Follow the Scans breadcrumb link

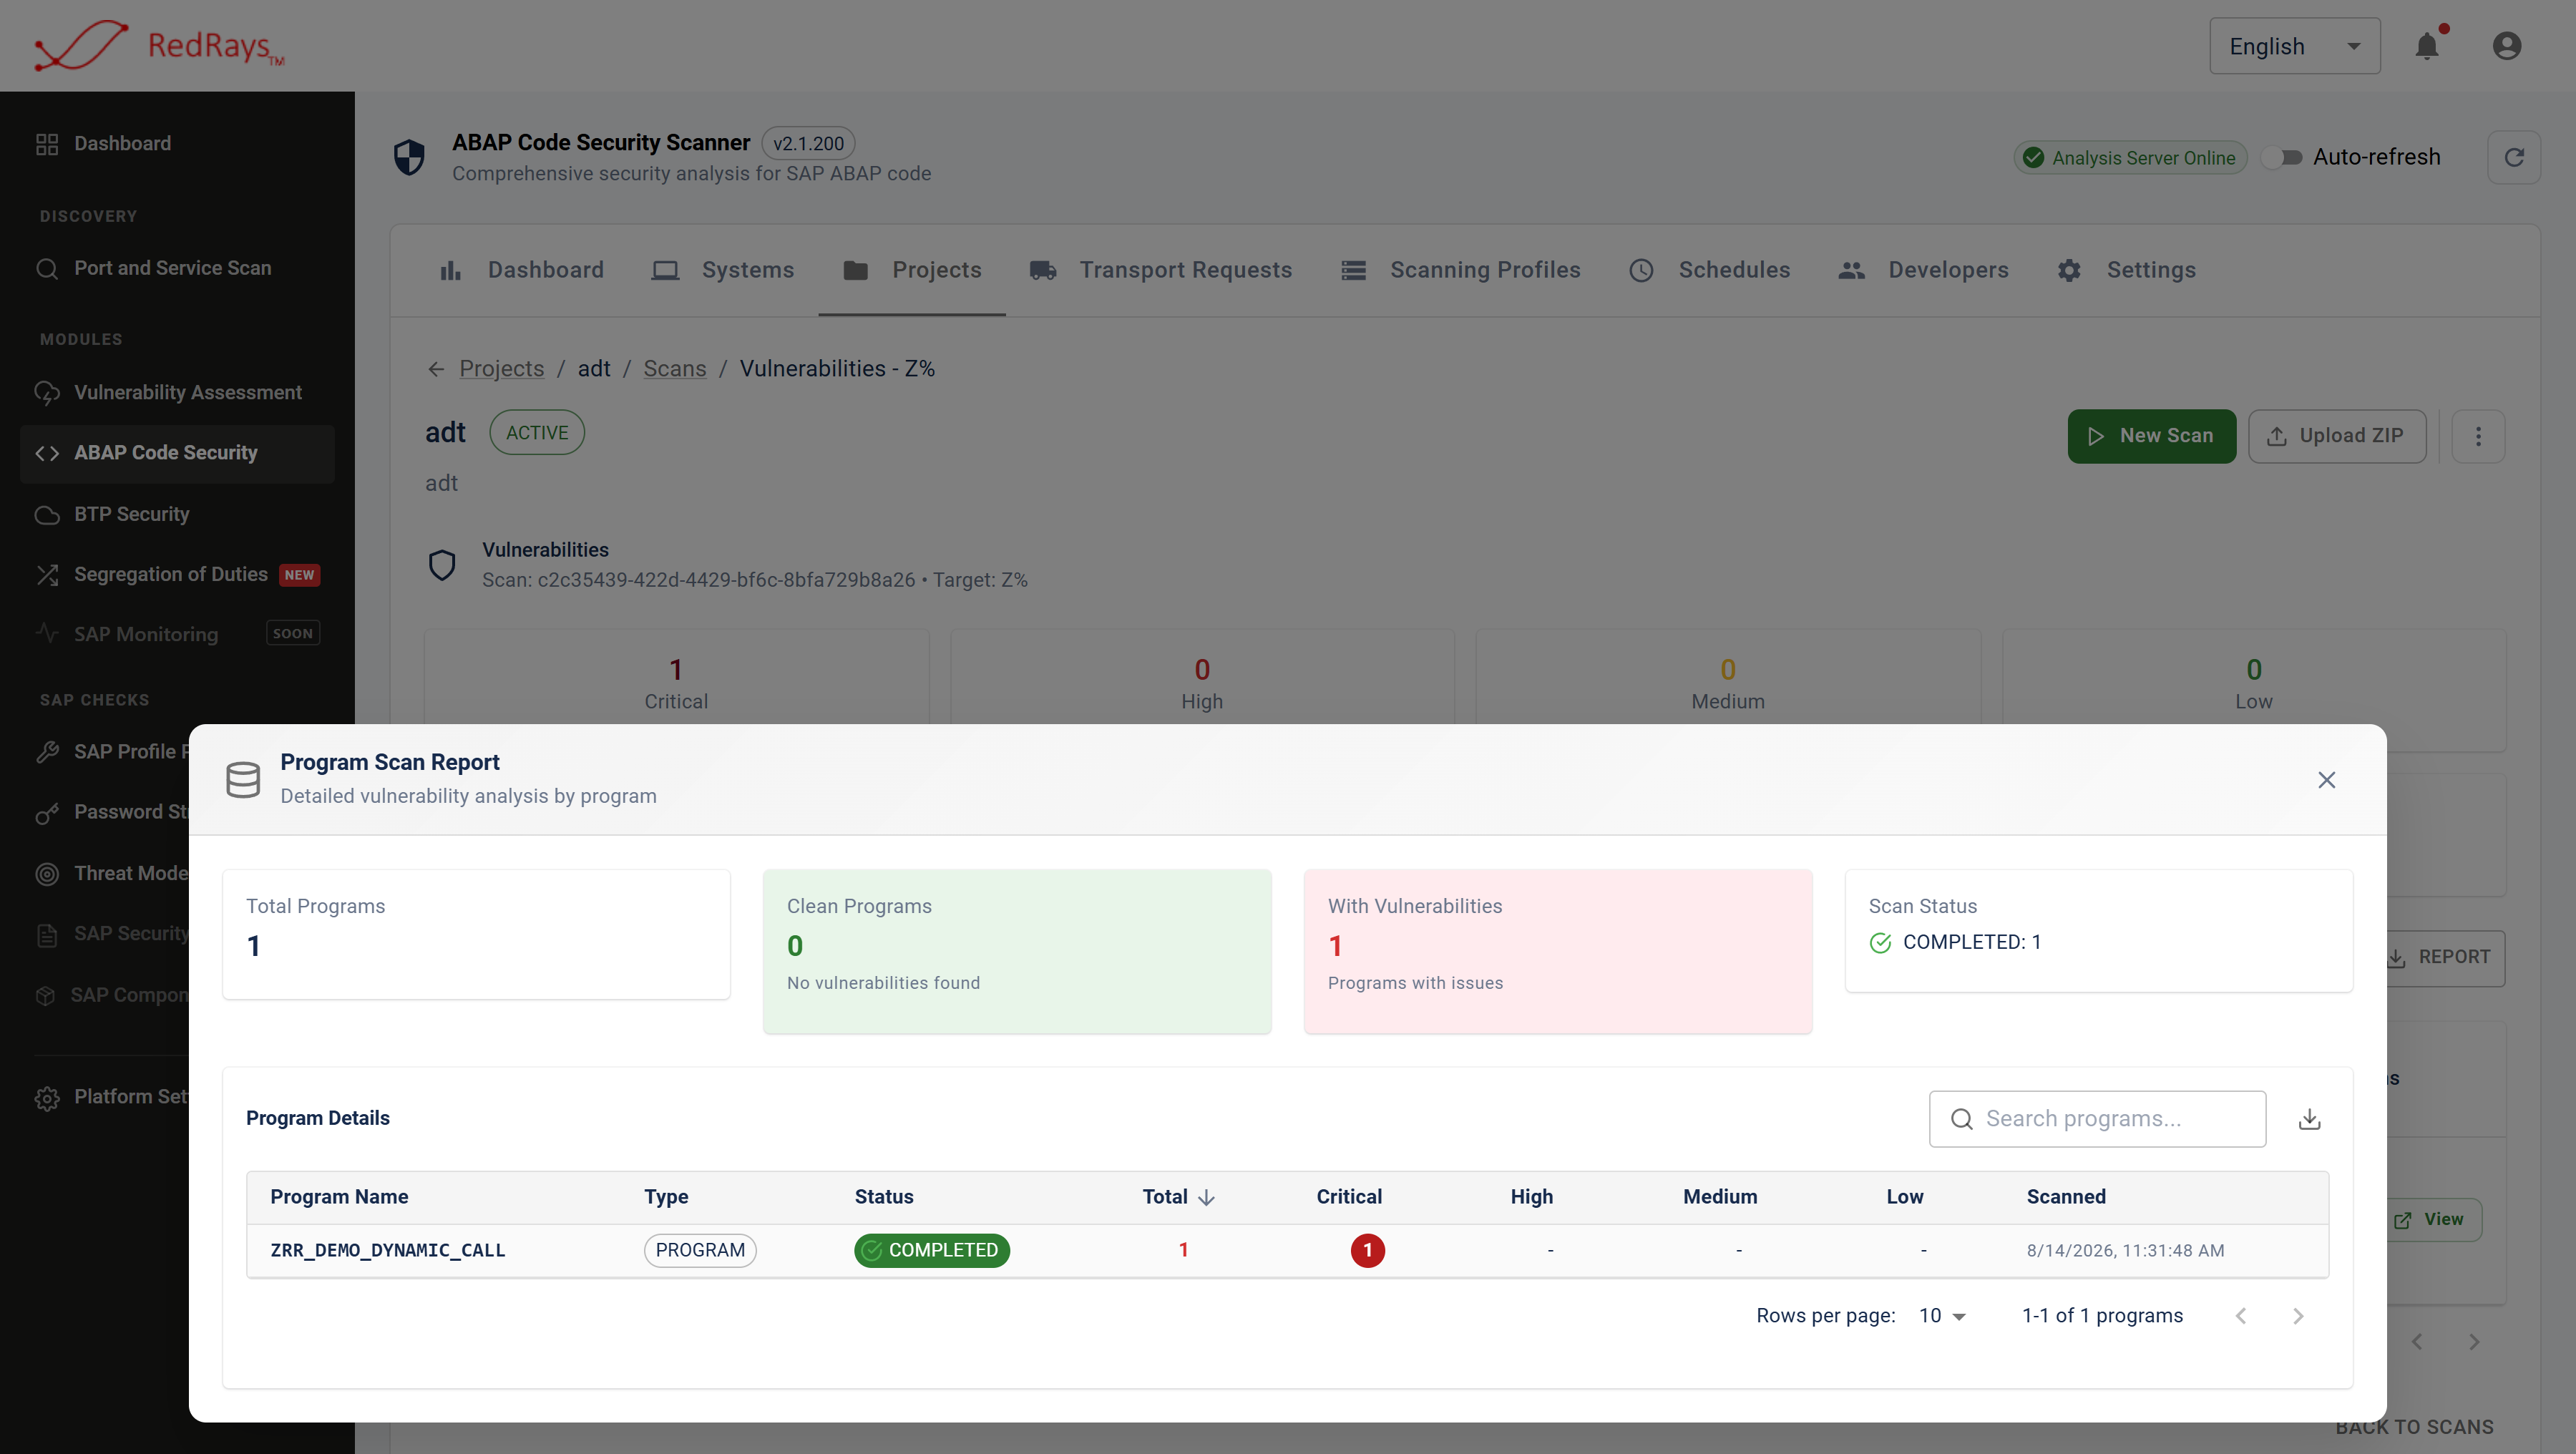[674, 369]
